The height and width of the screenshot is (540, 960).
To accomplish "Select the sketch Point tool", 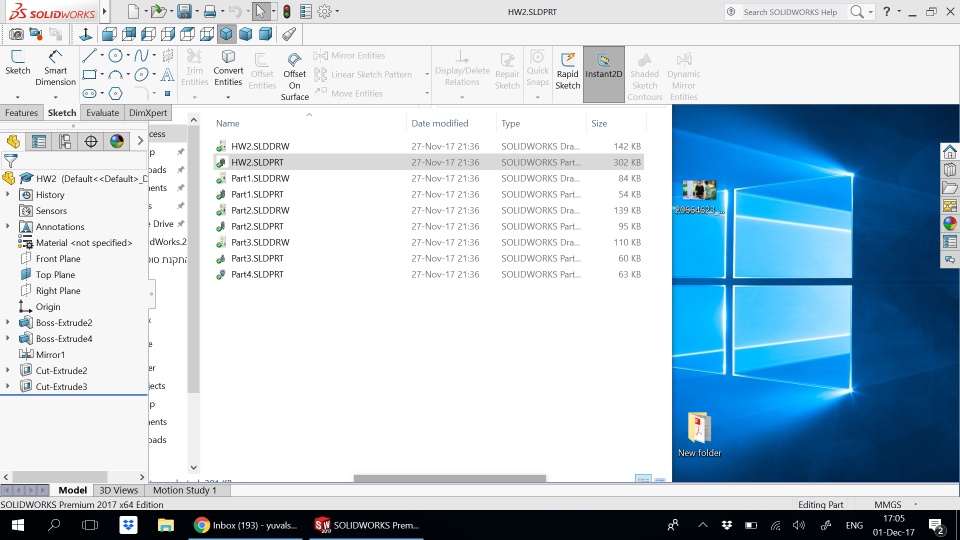I will pos(167,94).
